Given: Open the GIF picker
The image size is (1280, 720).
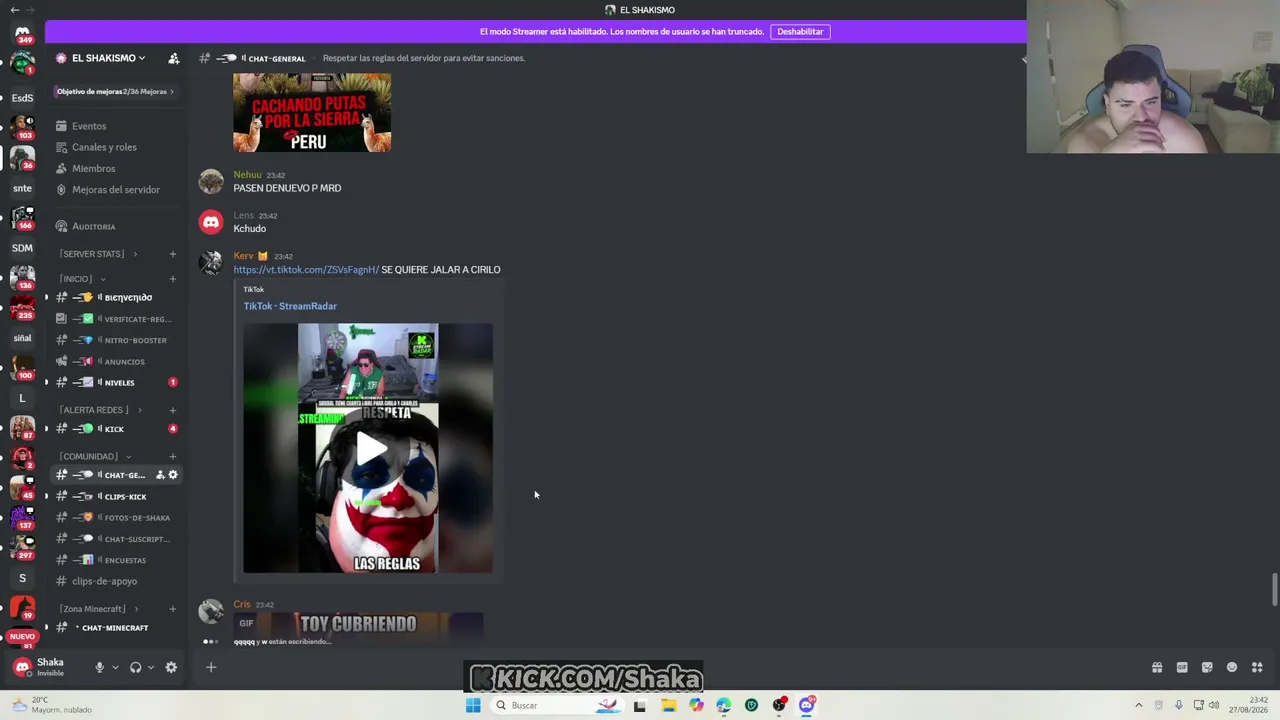Looking at the screenshot, I should pos(1182,667).
